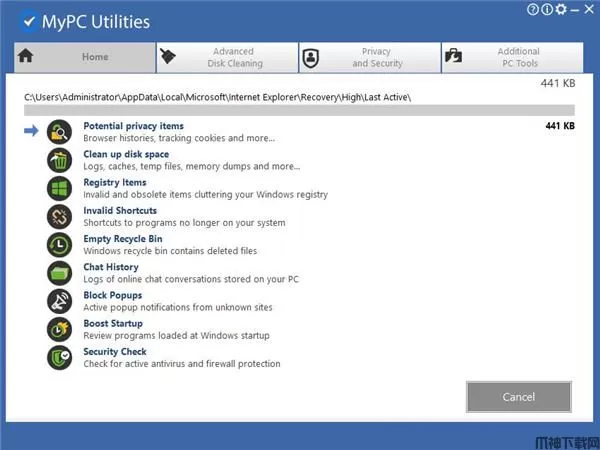Open the Additional PC Tools tab
The height and width of the screenshot is (450, 600).
pos(513,57)
